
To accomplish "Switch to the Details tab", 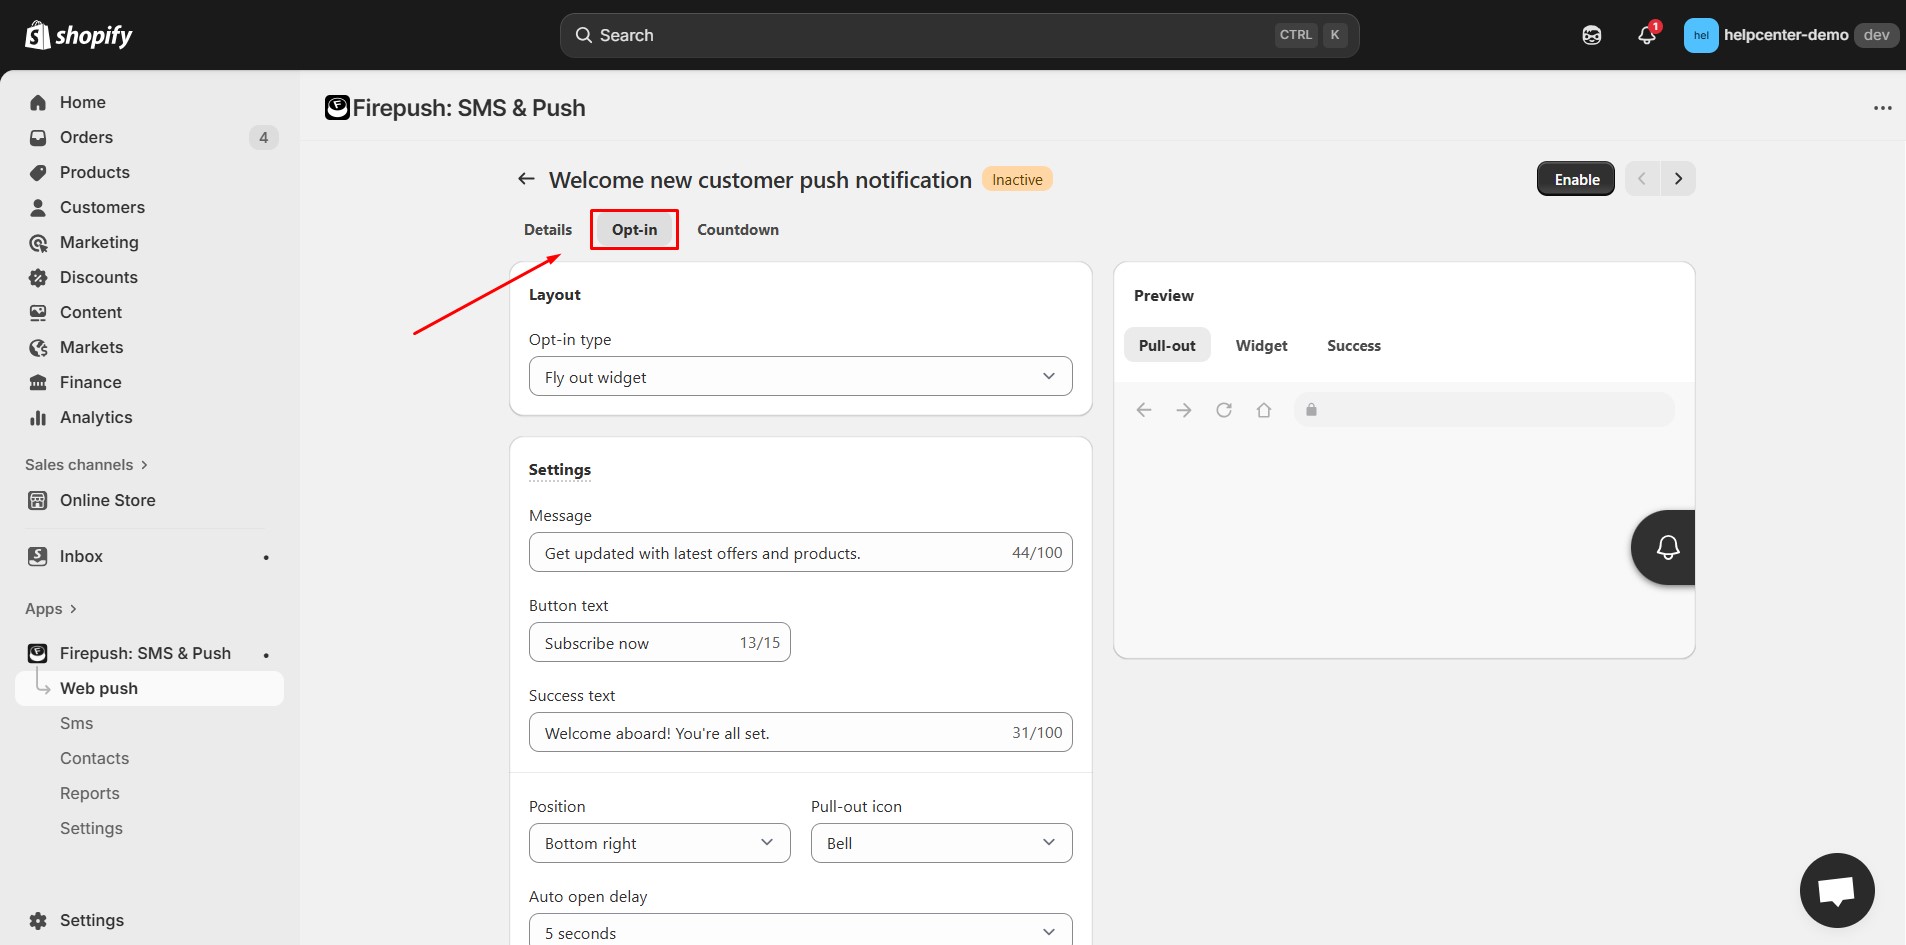I will [x=548, y=230].
